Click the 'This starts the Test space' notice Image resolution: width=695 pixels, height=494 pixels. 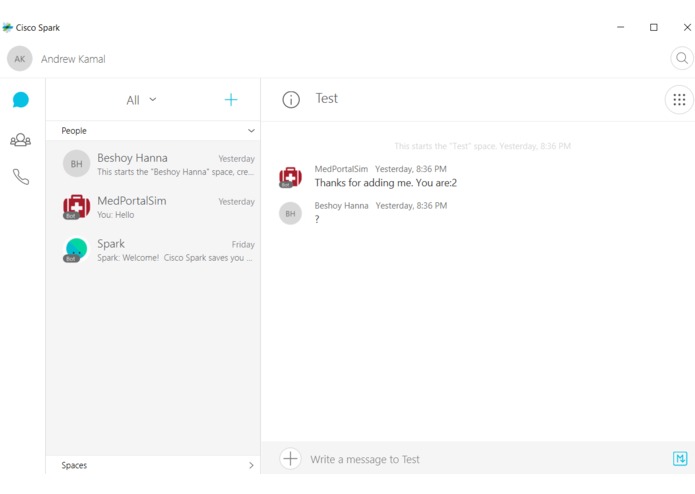482,146
